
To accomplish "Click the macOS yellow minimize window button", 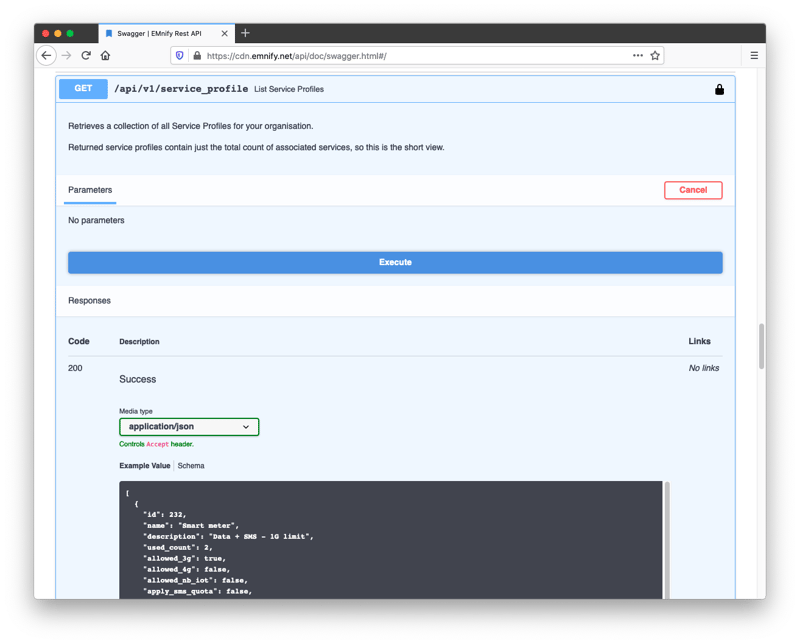I will 58,33.
